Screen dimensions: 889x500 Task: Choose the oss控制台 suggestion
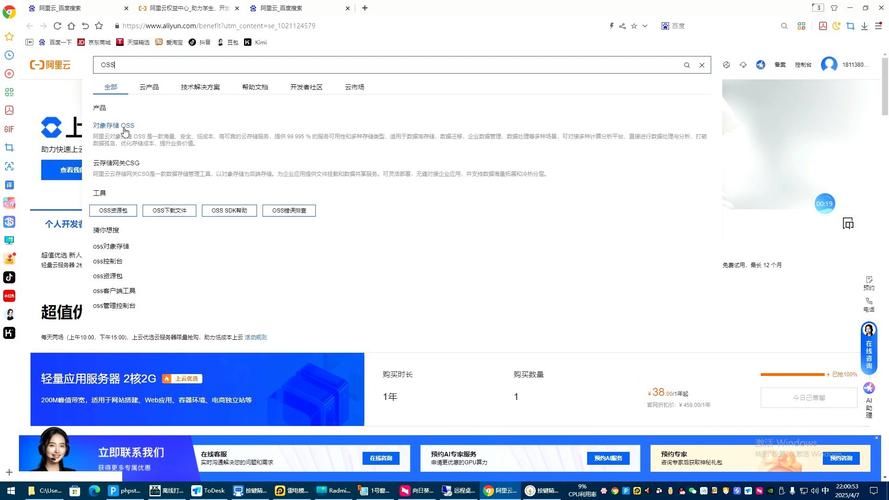108,261
